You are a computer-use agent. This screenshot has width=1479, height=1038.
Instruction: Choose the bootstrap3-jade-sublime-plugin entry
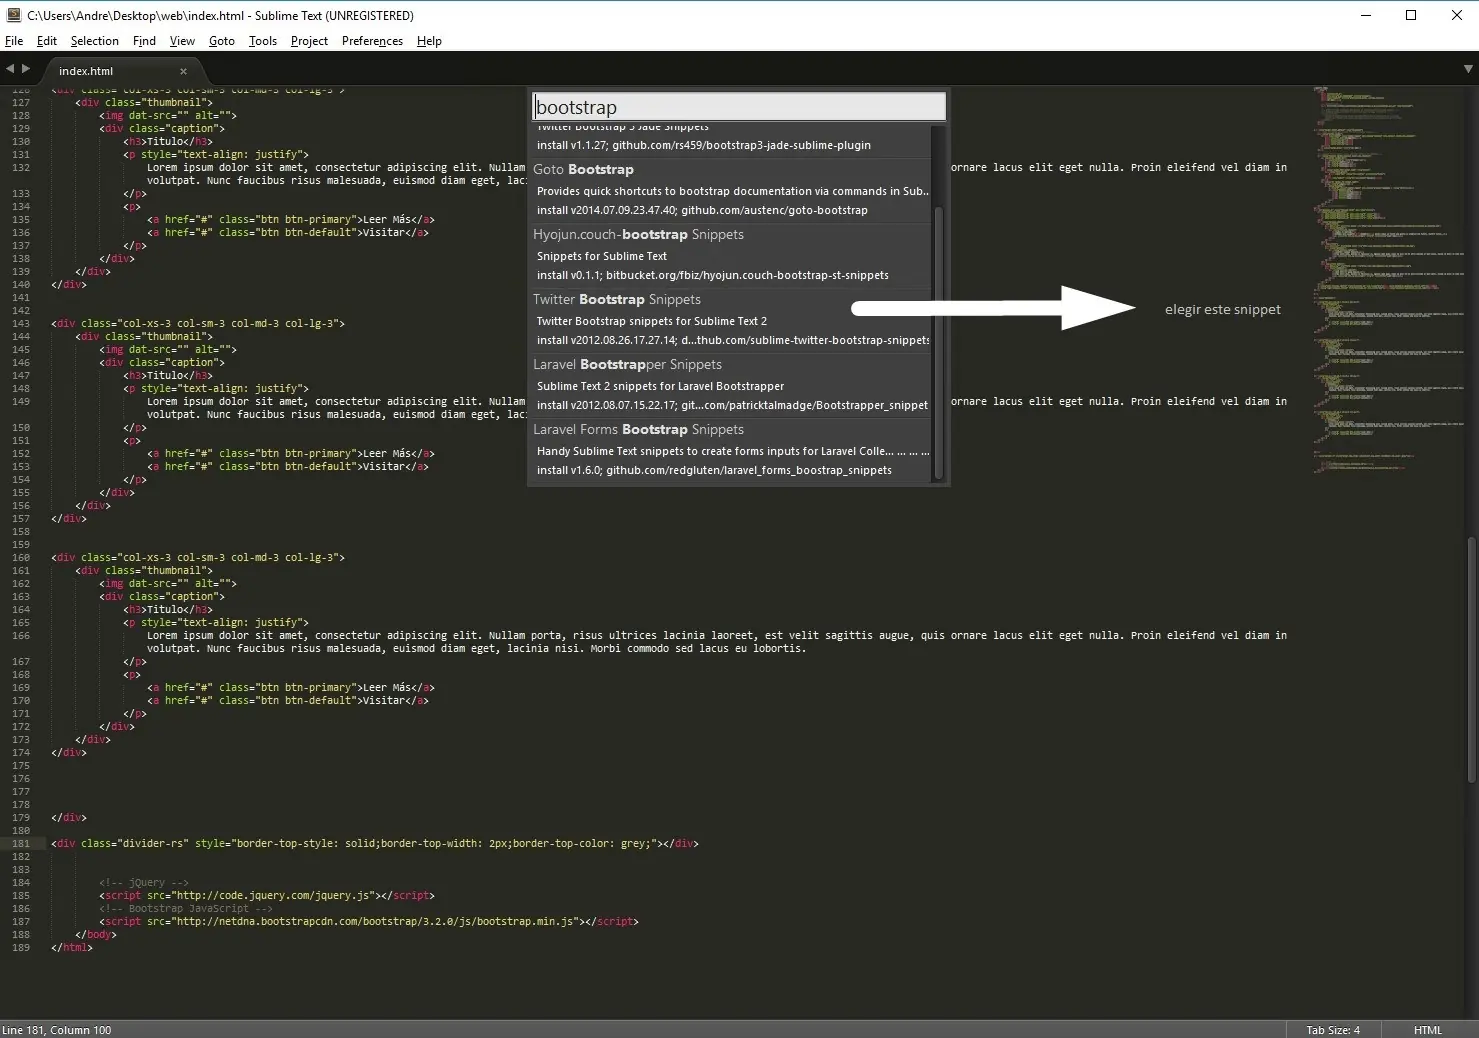(x=731, y=141)
